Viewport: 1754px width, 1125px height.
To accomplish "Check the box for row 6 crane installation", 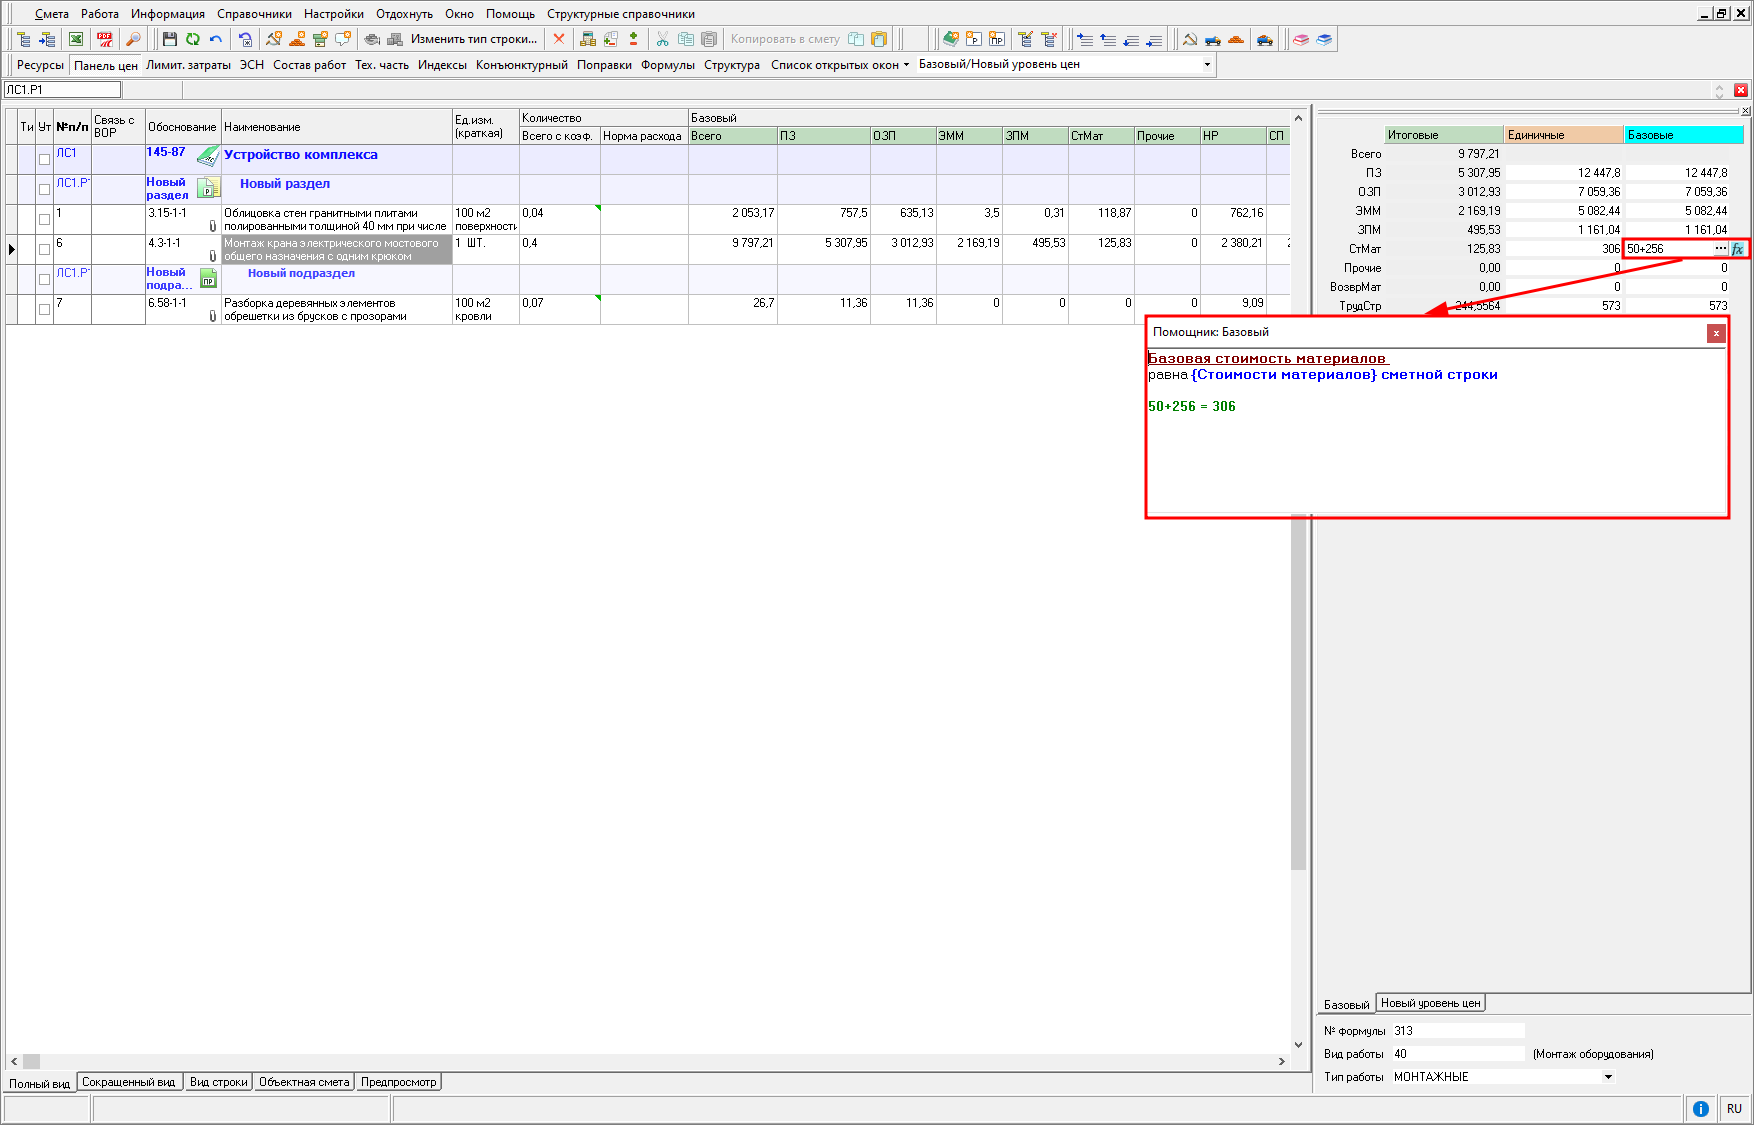I will 44,249.
